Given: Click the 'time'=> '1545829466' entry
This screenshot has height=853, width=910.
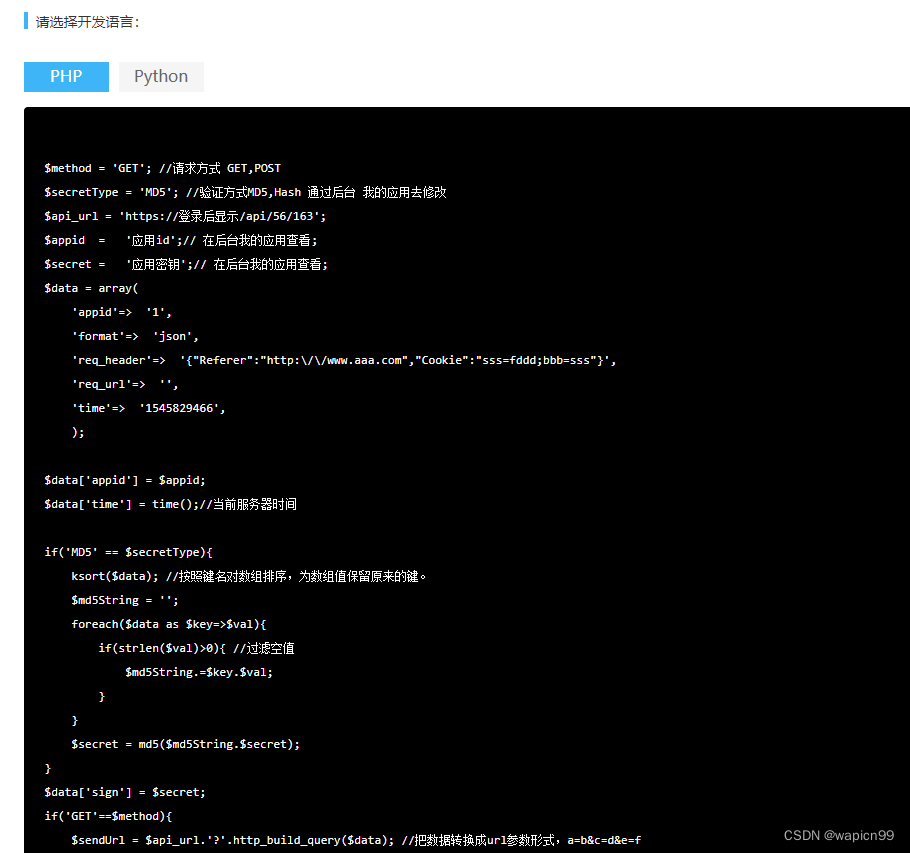Looking at the screenshot, I should coord(148,408).
